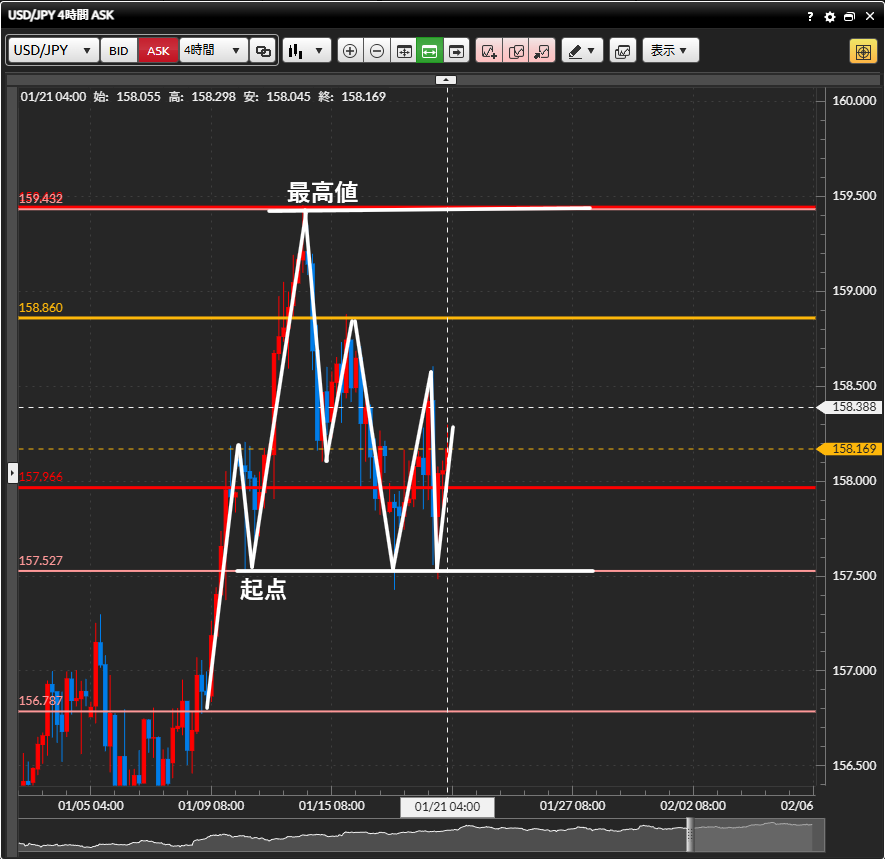
Task: Click the orange crosshair target button
Action: click(x=863, y=51)
